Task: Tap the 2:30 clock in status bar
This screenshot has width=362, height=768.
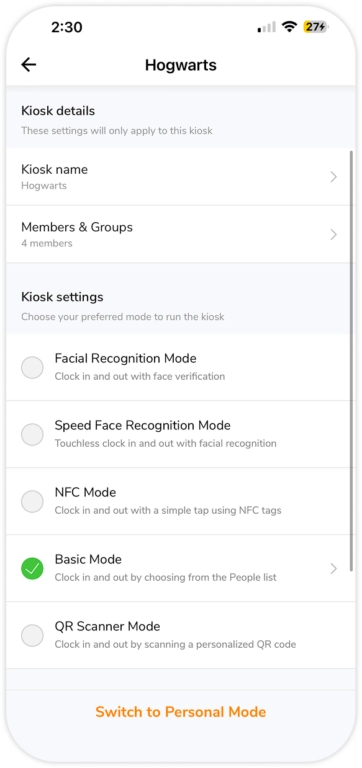Action: [x=67, y=27]
